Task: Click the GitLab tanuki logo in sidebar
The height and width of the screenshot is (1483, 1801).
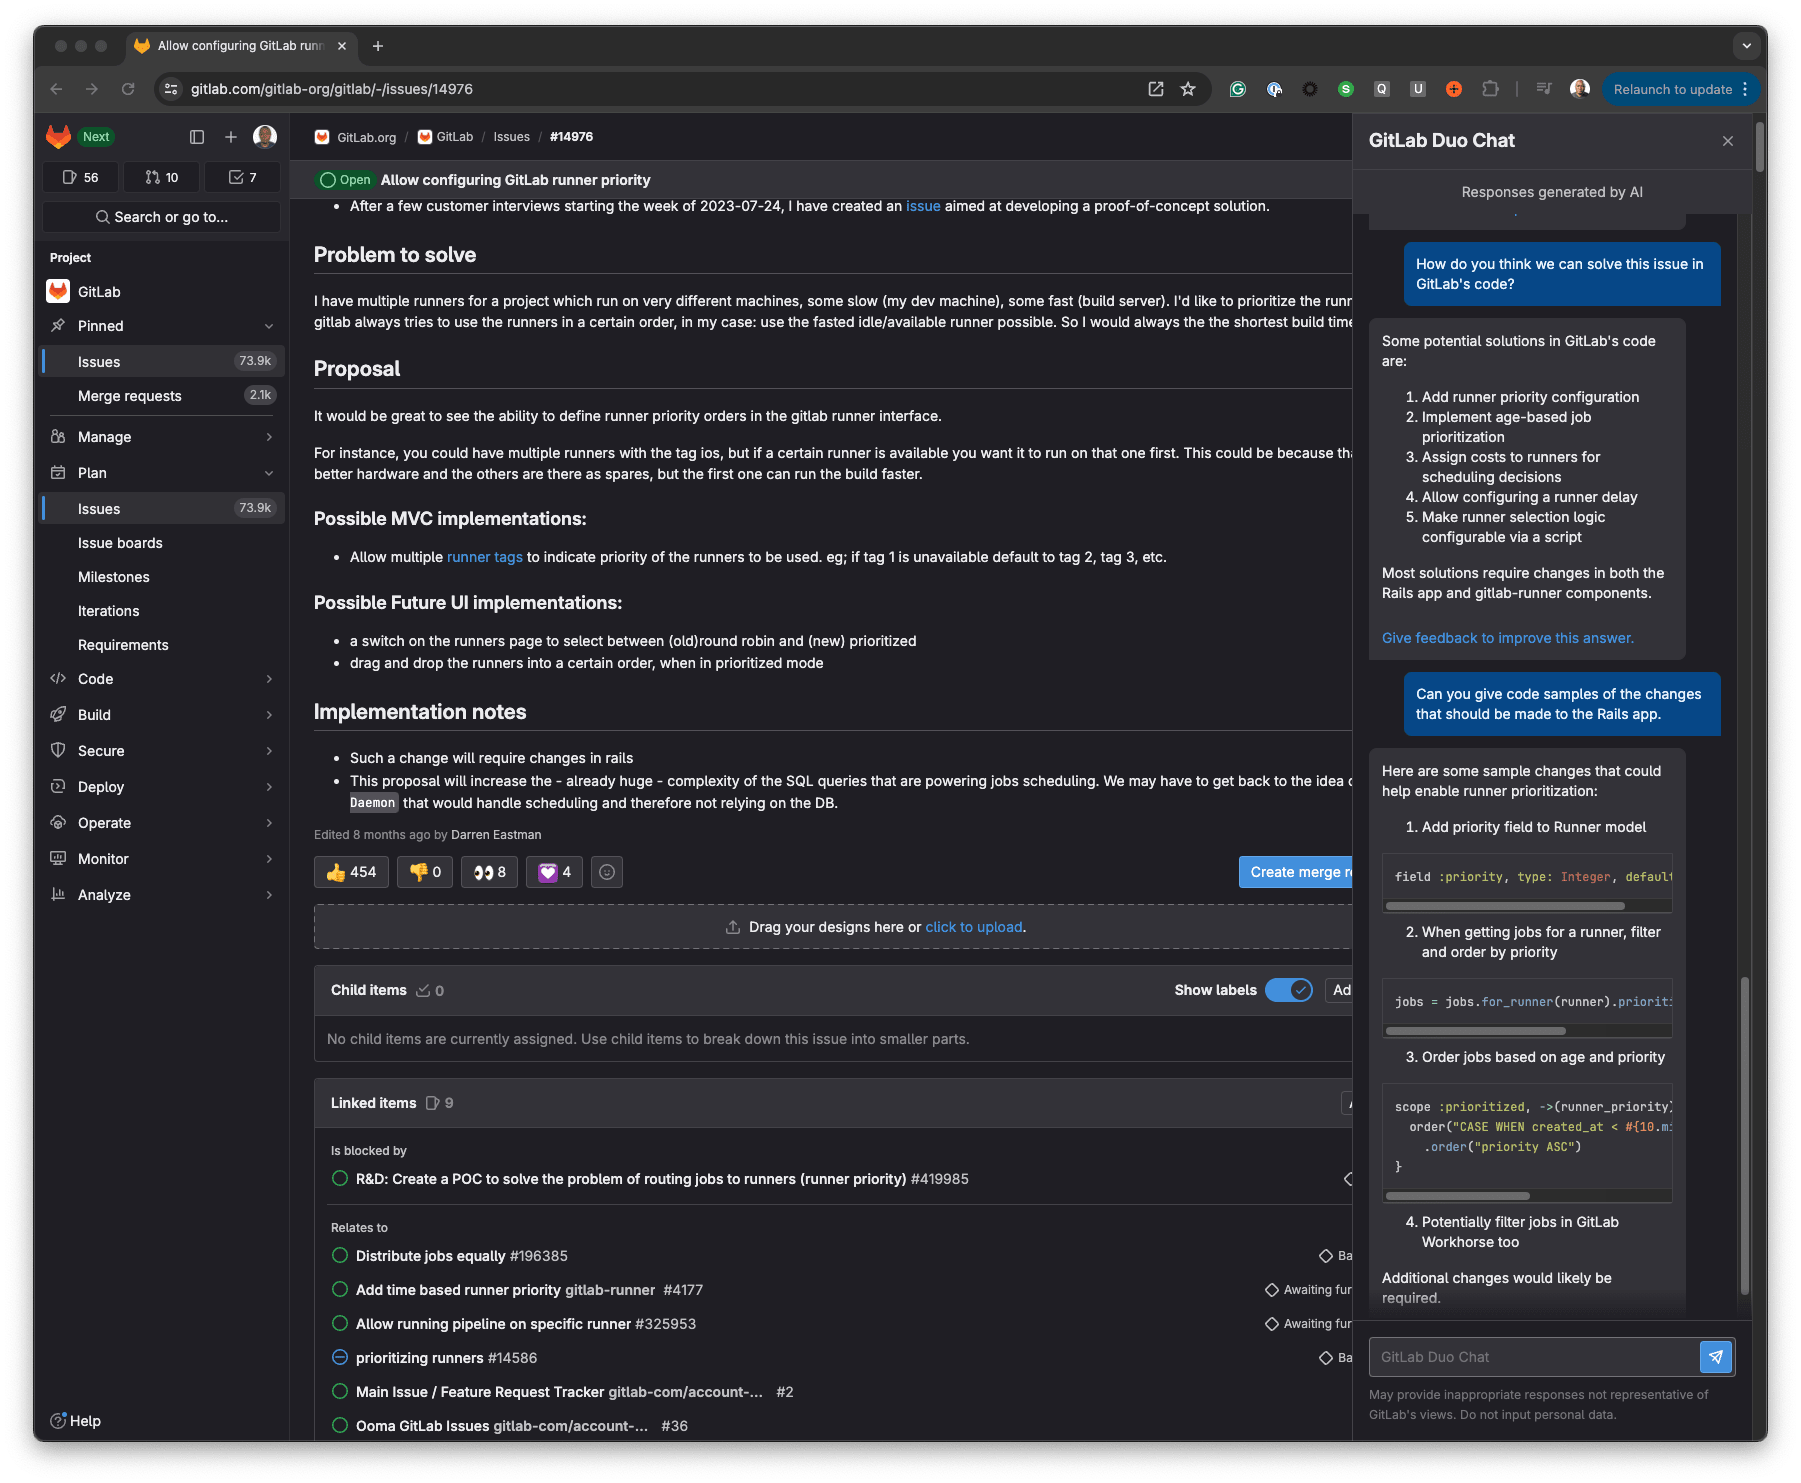Action: pos(59,137)
